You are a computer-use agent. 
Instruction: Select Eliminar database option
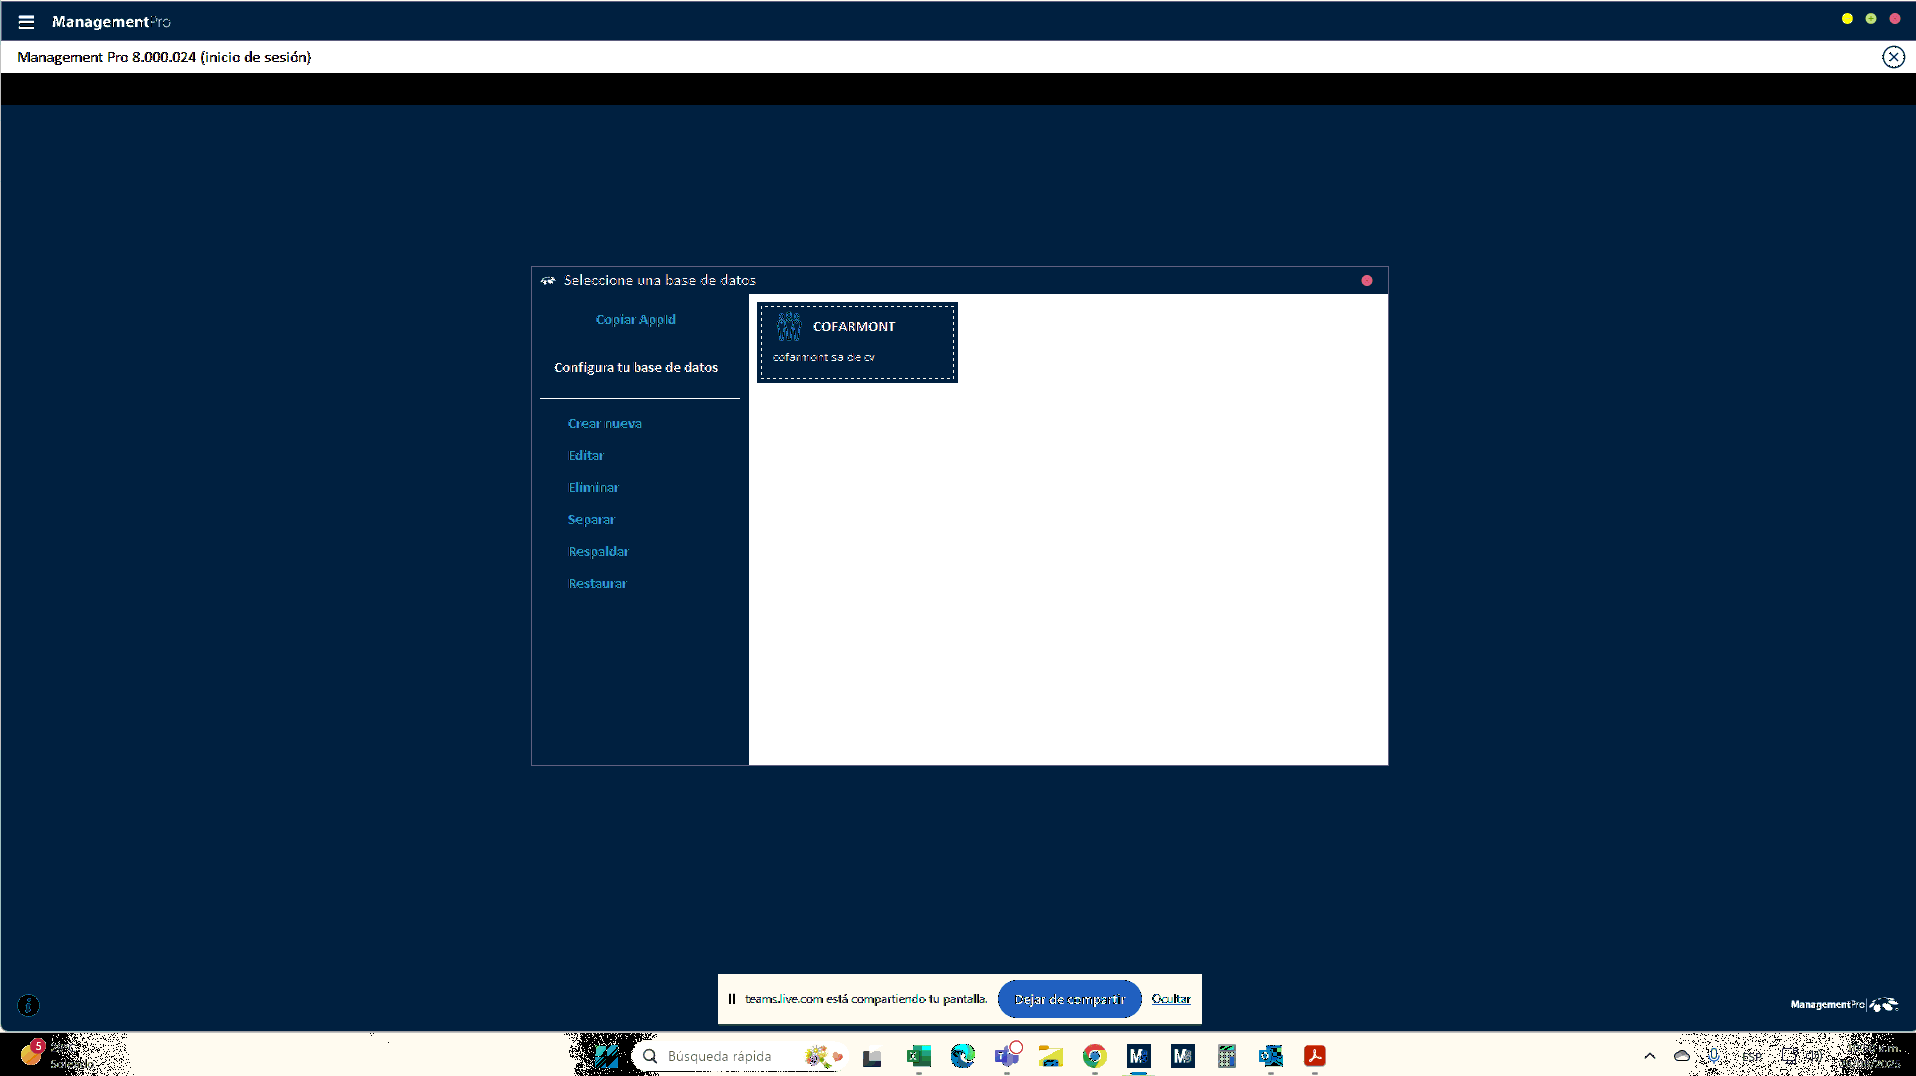pos(593,487)
